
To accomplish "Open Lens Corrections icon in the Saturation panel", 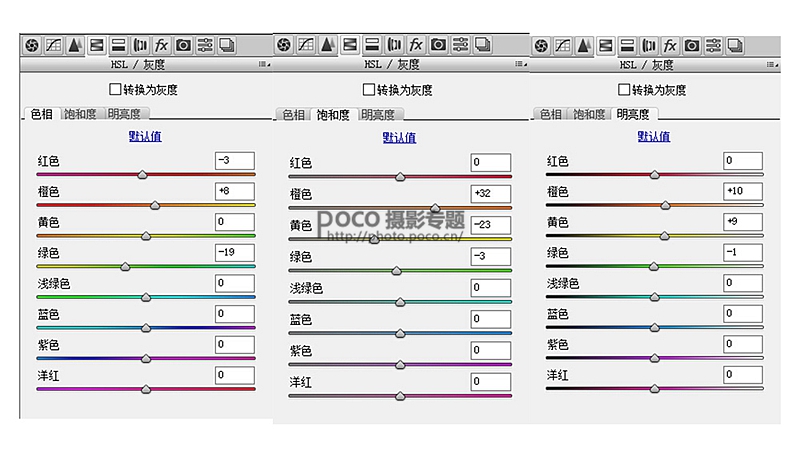I will (394, 45).
